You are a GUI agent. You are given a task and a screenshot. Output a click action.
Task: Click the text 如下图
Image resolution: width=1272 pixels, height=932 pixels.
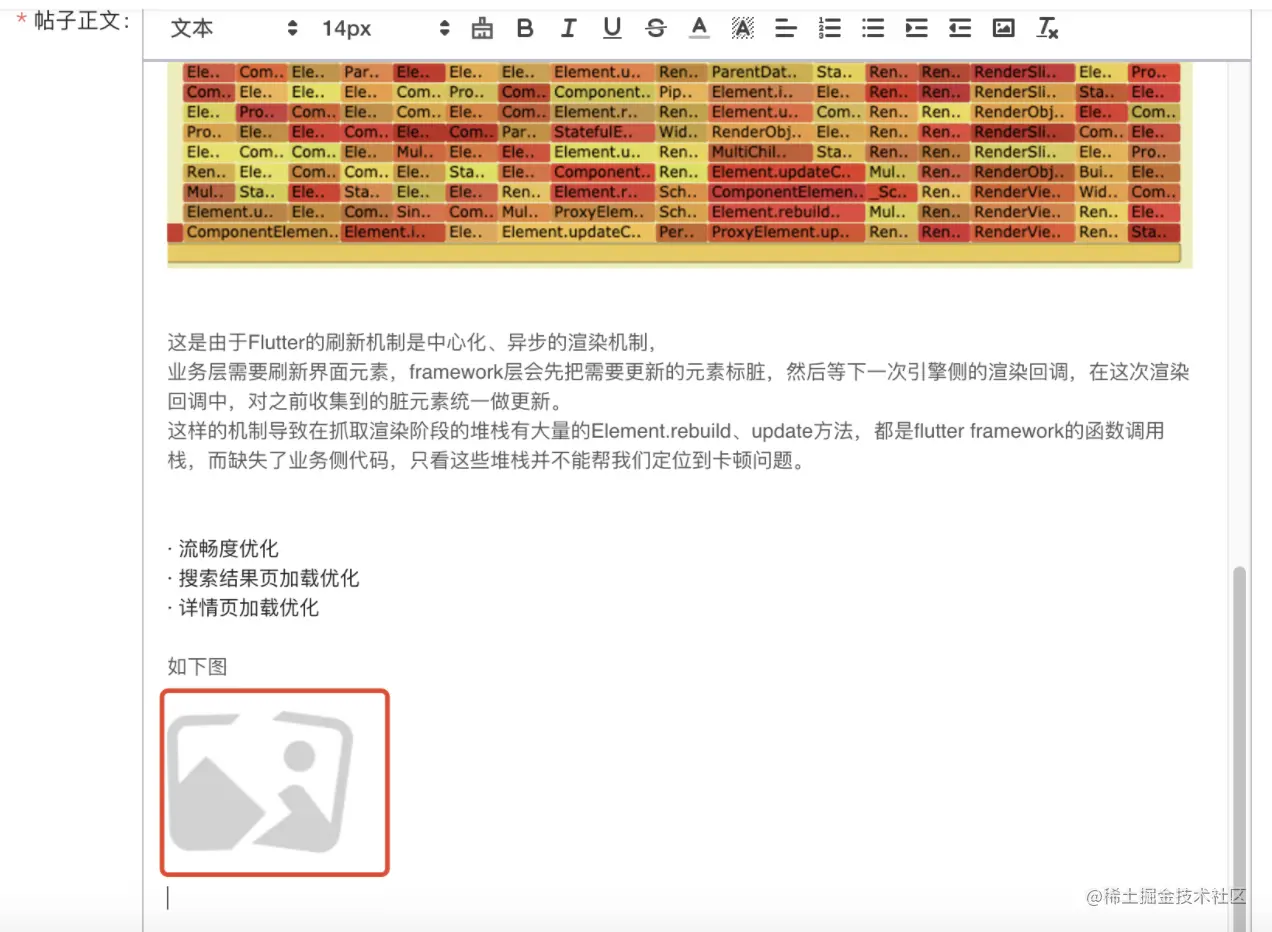point(197,666)
